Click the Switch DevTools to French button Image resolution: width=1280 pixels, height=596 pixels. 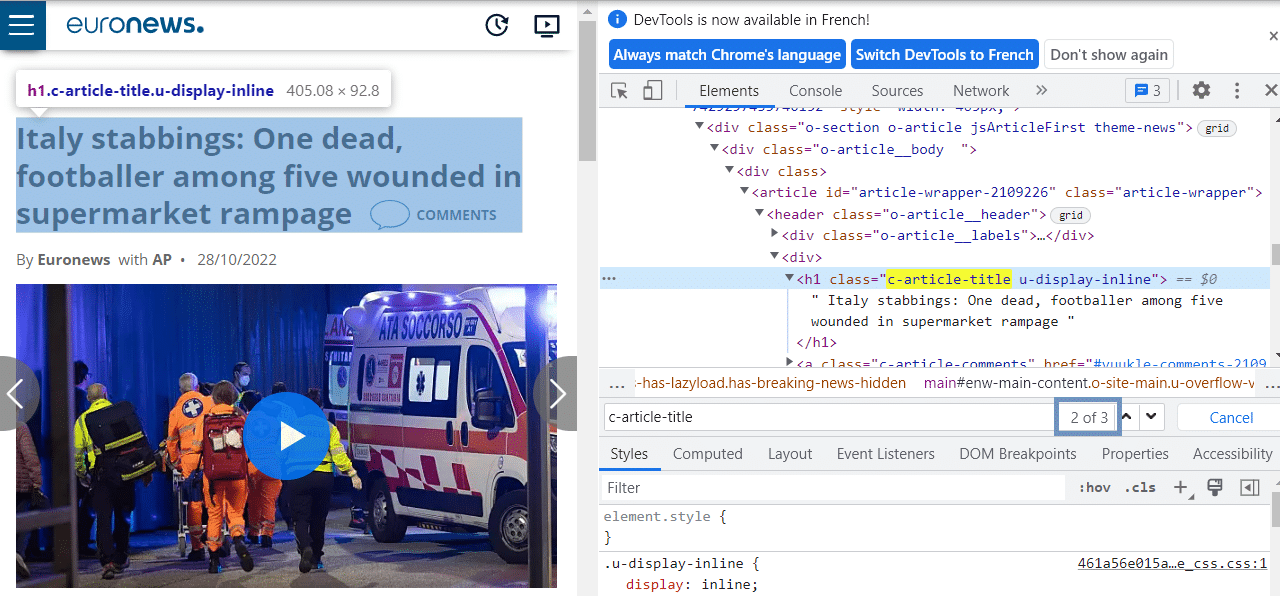click(x=944, y=55)
